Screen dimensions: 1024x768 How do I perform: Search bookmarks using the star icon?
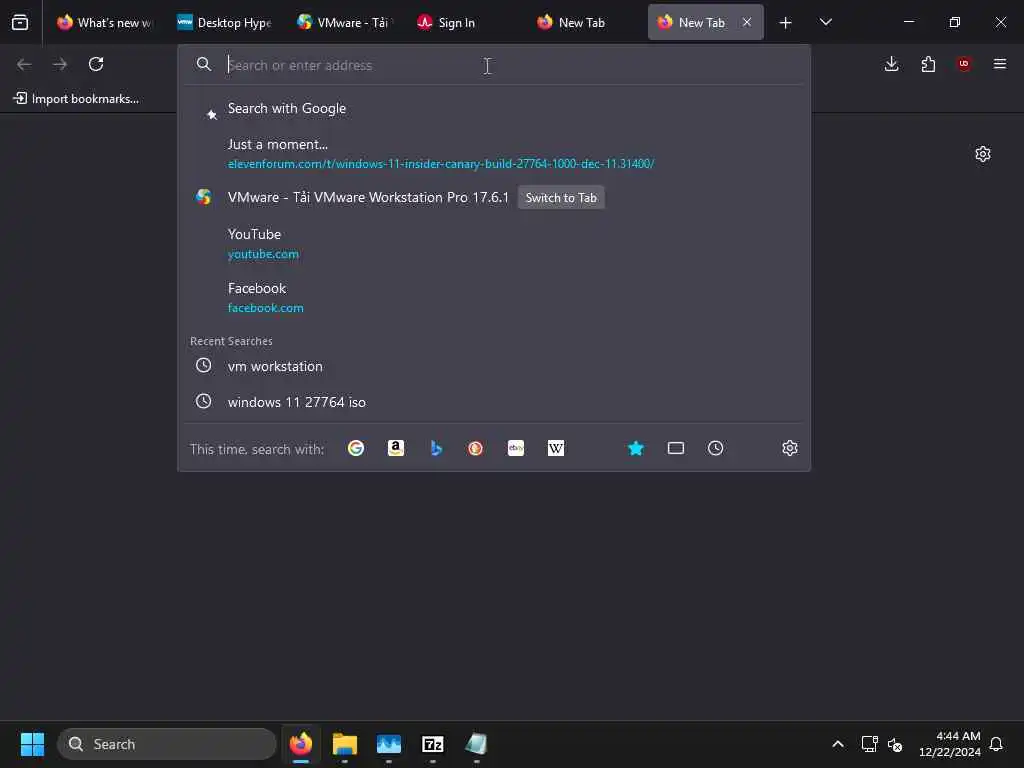point(636,448)
